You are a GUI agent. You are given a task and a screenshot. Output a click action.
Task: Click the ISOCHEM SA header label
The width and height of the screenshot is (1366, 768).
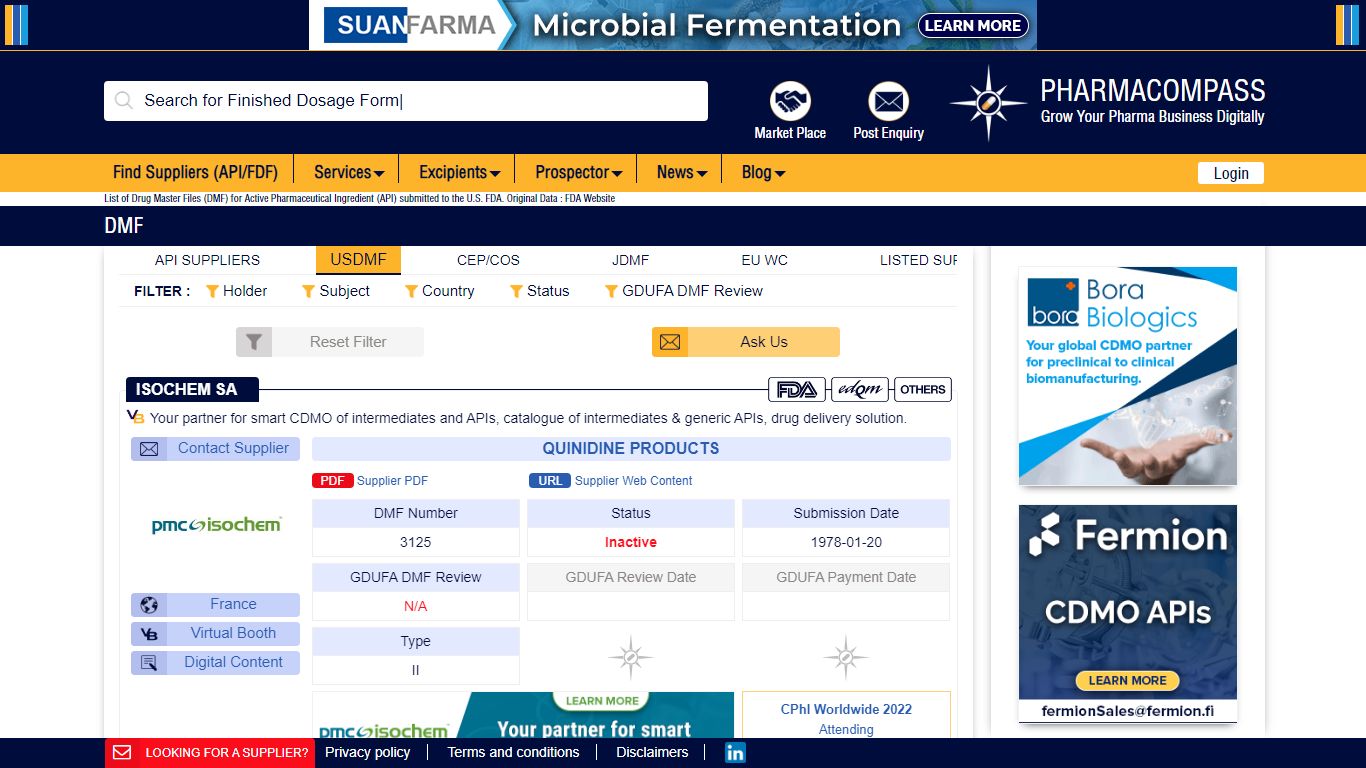pos(192,389)
